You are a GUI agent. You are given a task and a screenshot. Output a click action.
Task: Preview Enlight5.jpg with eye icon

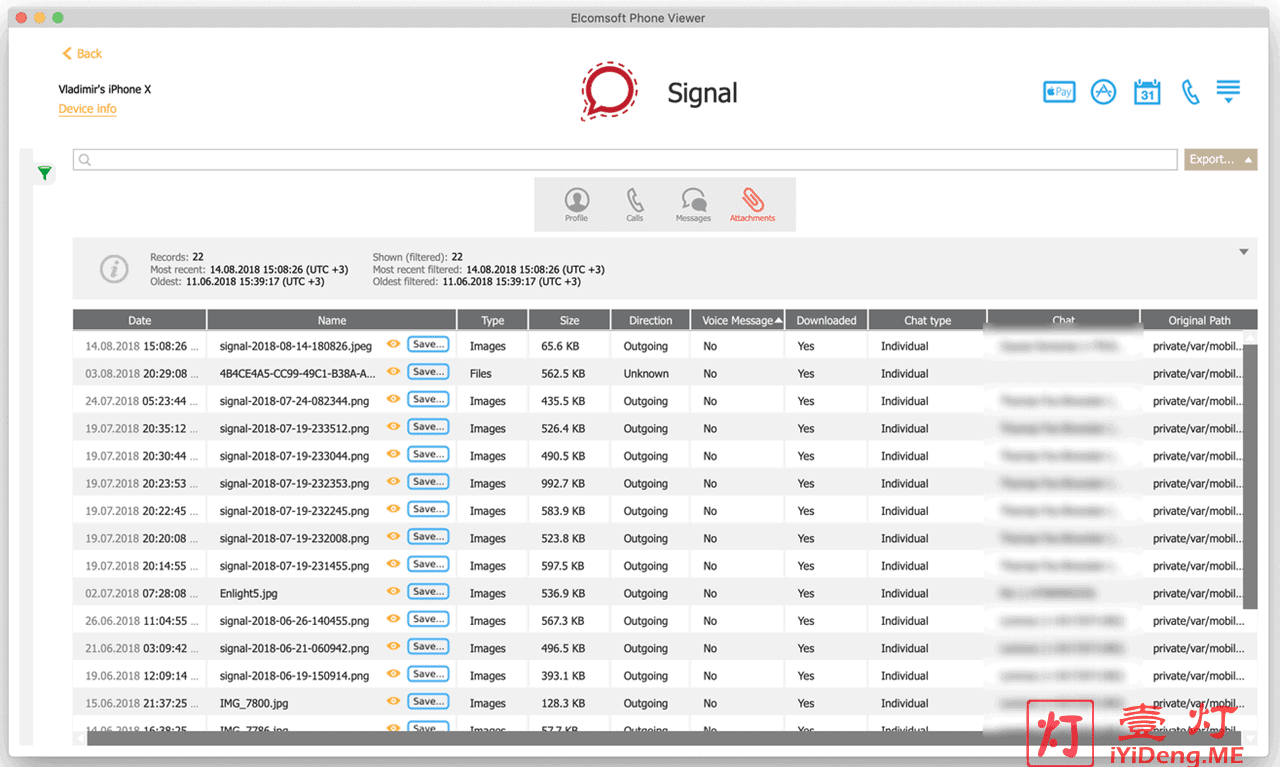tap(394, 592)
